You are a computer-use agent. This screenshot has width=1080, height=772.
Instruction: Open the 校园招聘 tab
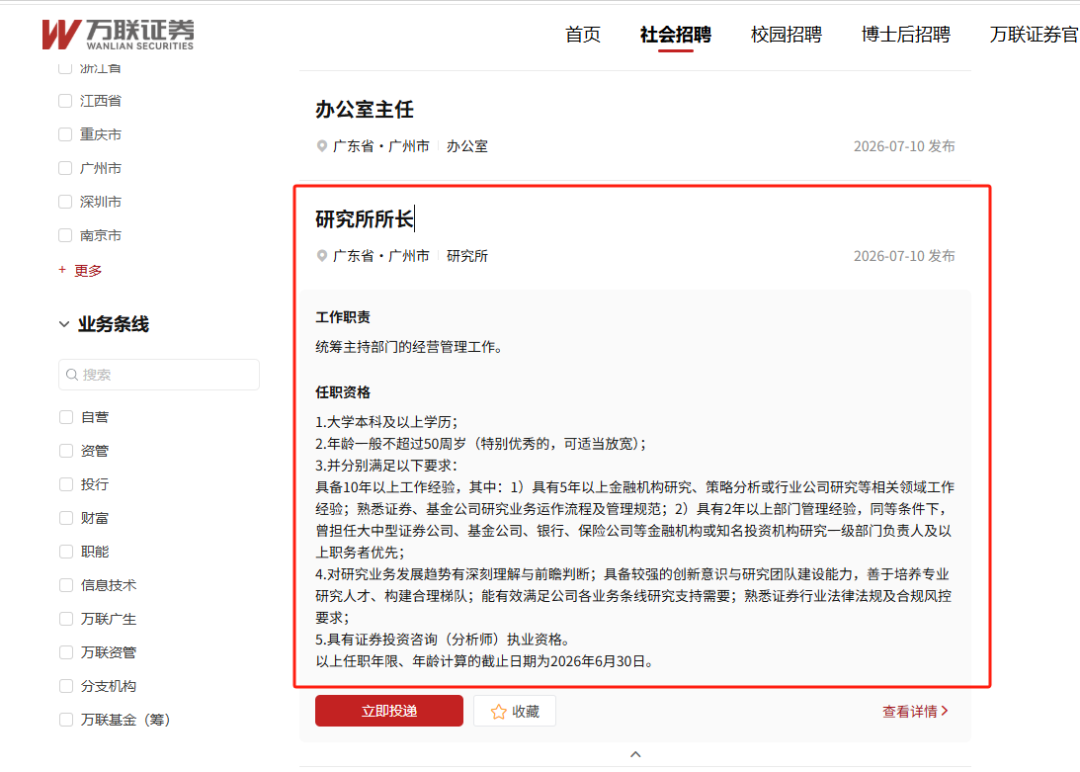[x=786, y=34]
